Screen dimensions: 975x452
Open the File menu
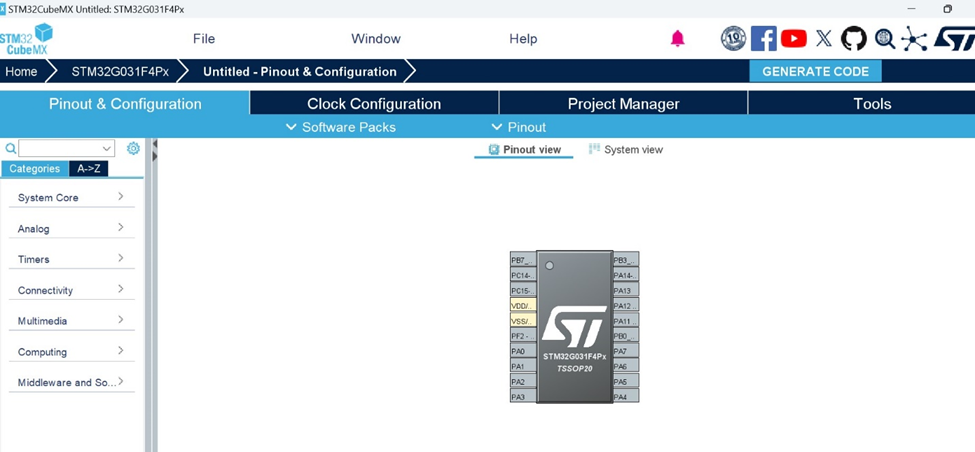(x=204, y=39)
